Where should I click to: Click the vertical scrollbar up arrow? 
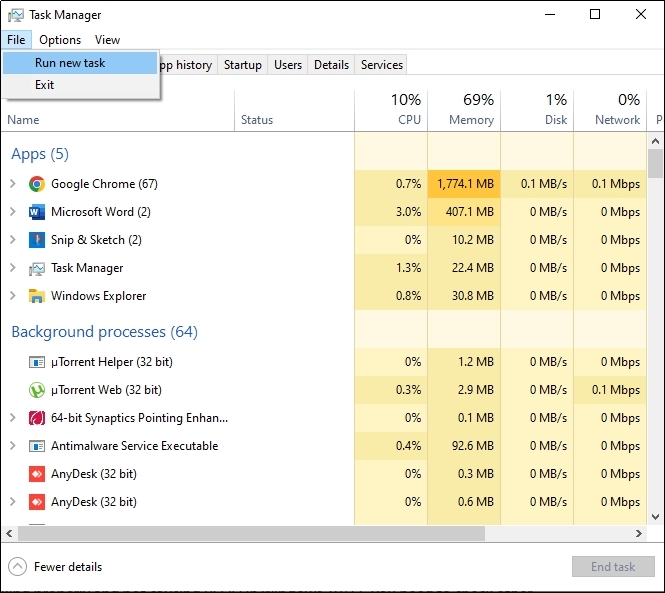coord(655,141)
